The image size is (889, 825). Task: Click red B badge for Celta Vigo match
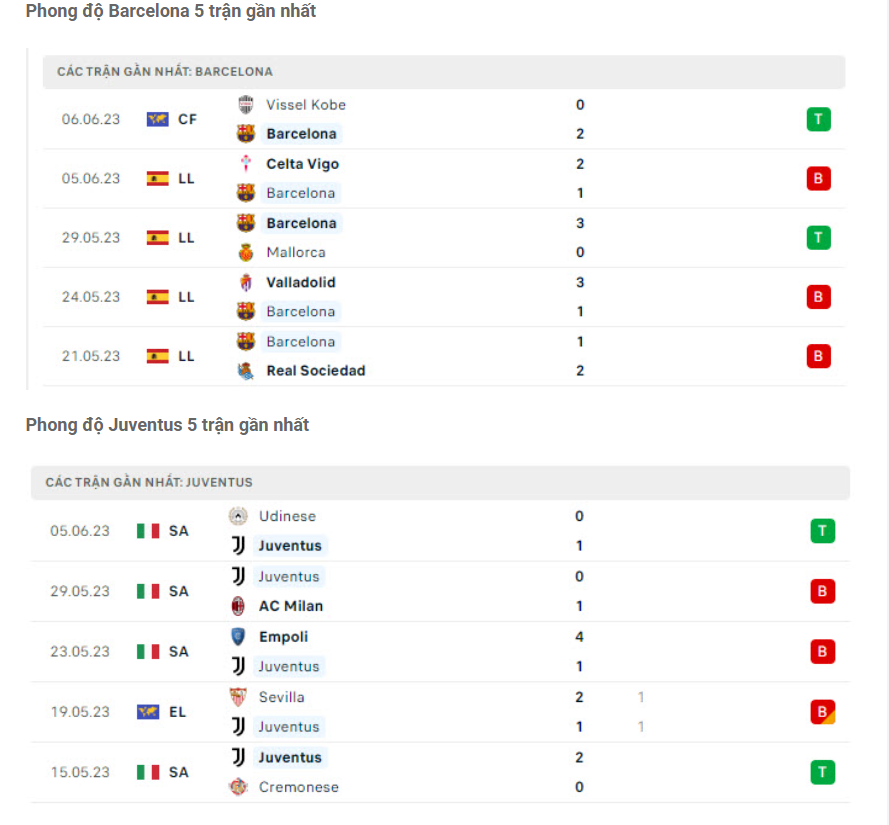819,179
